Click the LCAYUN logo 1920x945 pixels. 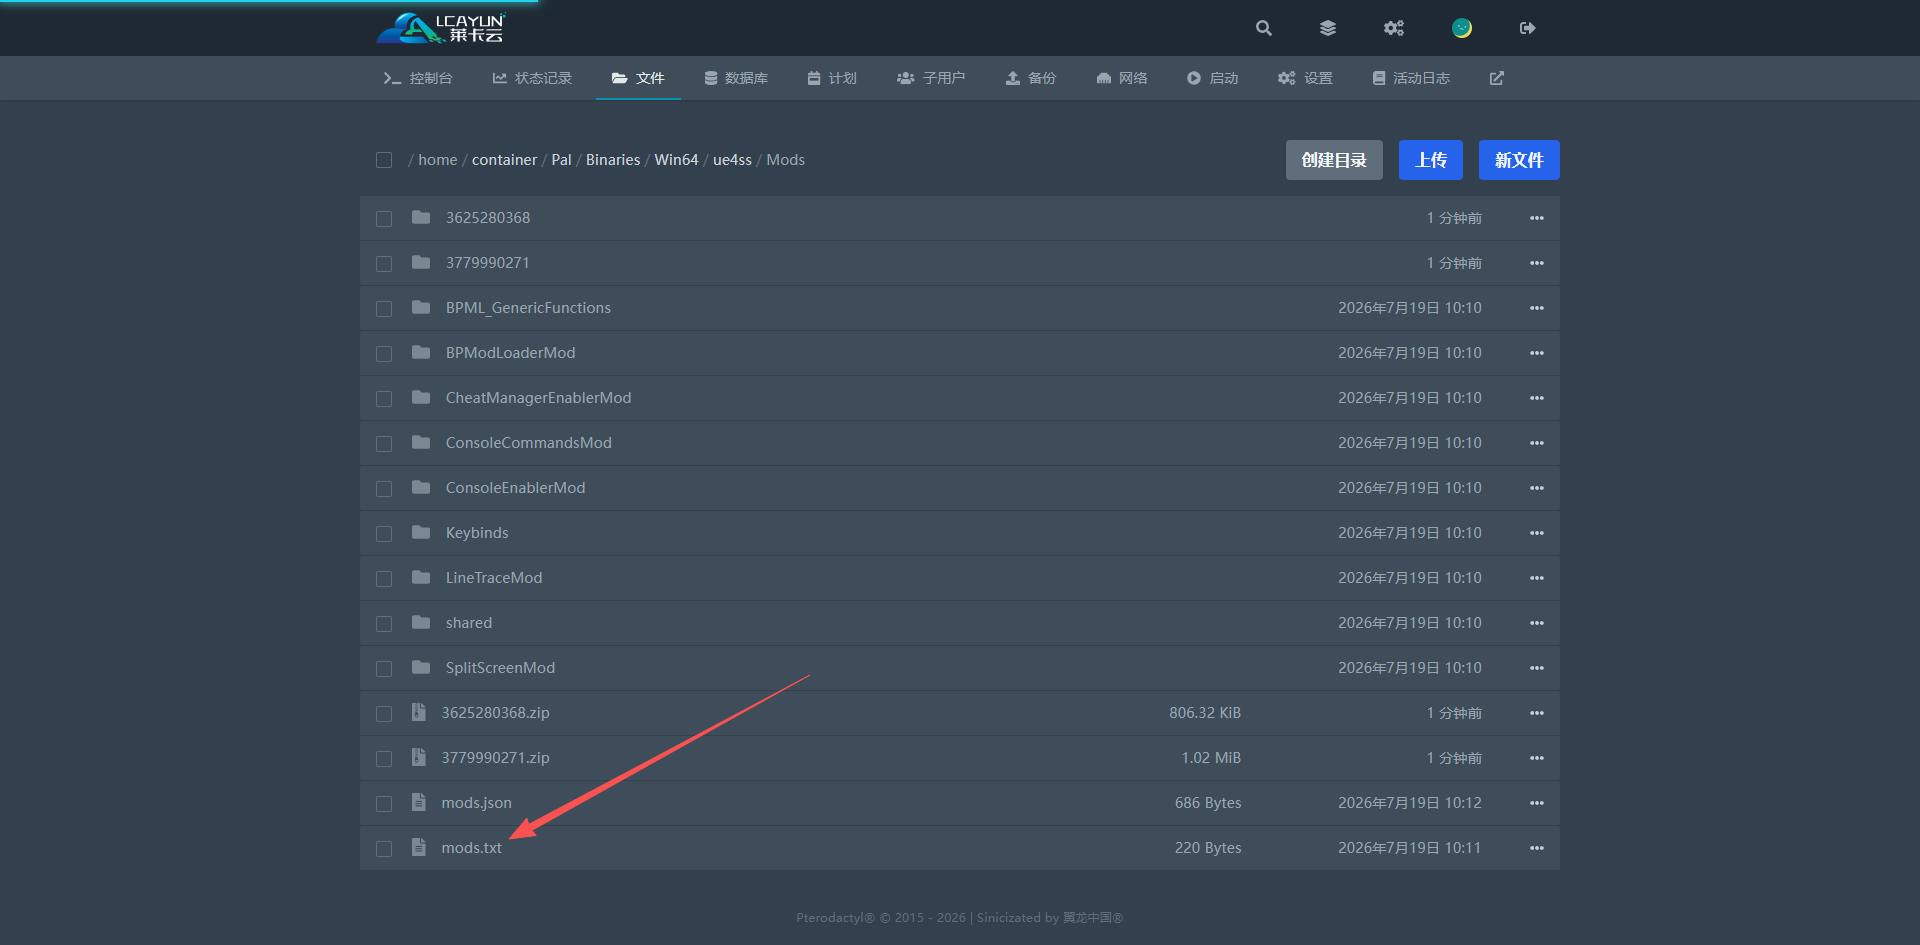(x=441, y=28)
